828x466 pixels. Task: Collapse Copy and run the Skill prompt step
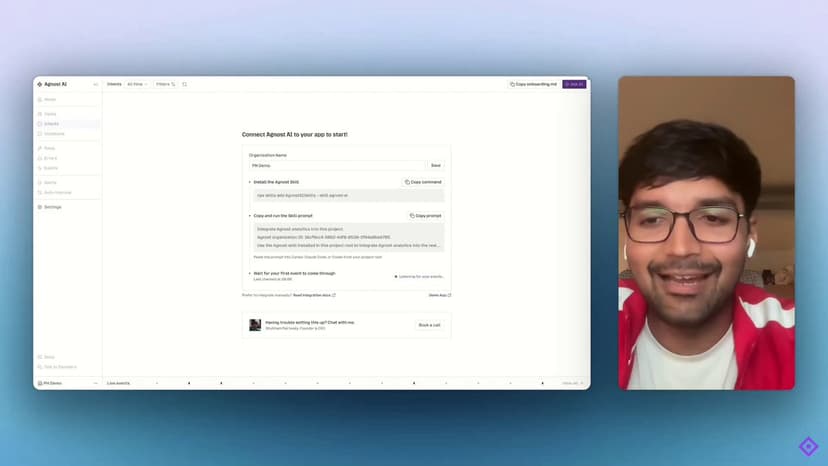(250, 216)
